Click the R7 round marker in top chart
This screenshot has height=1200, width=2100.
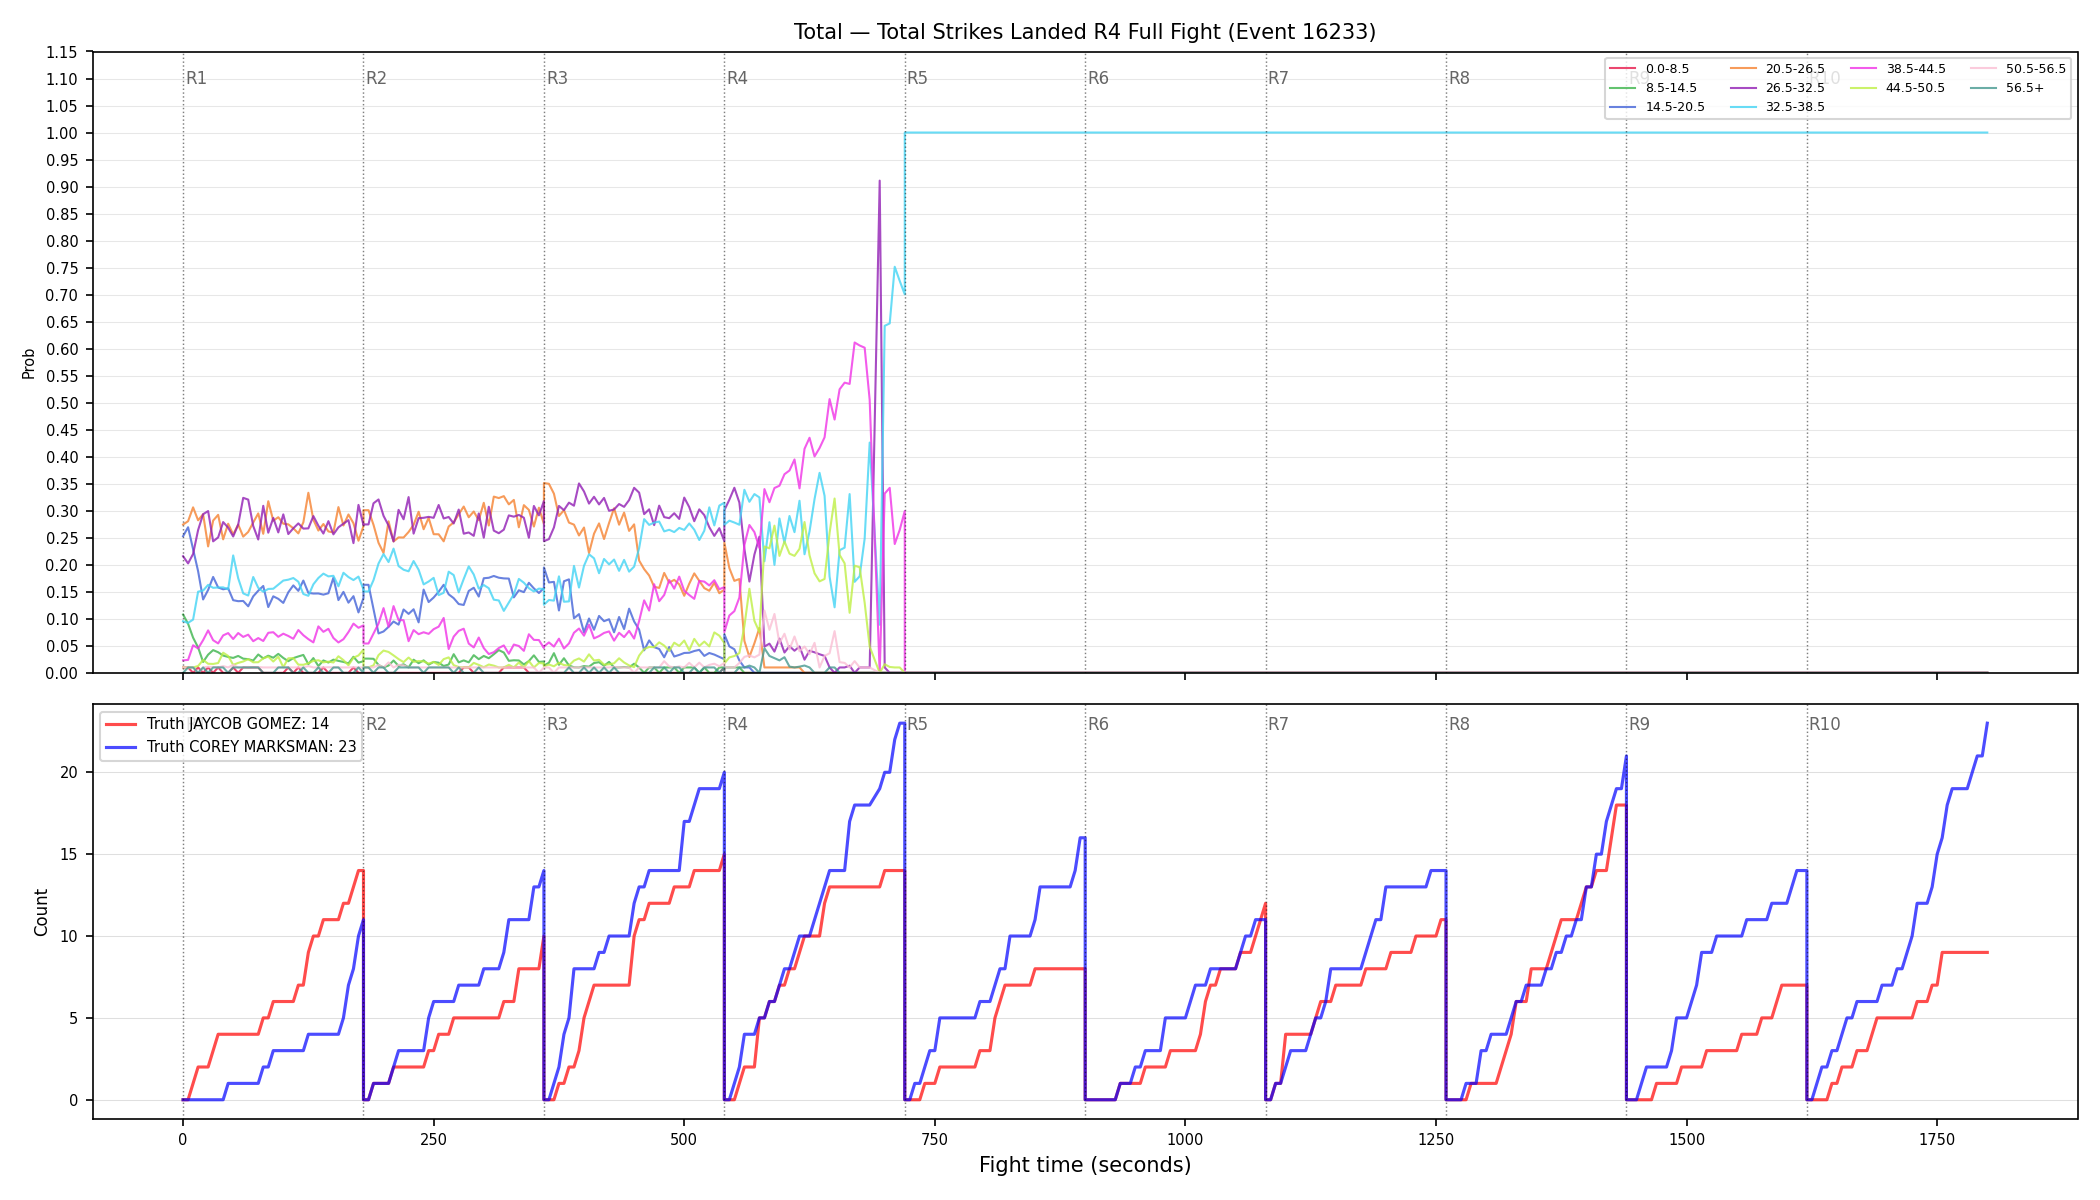pos(1278,78)
